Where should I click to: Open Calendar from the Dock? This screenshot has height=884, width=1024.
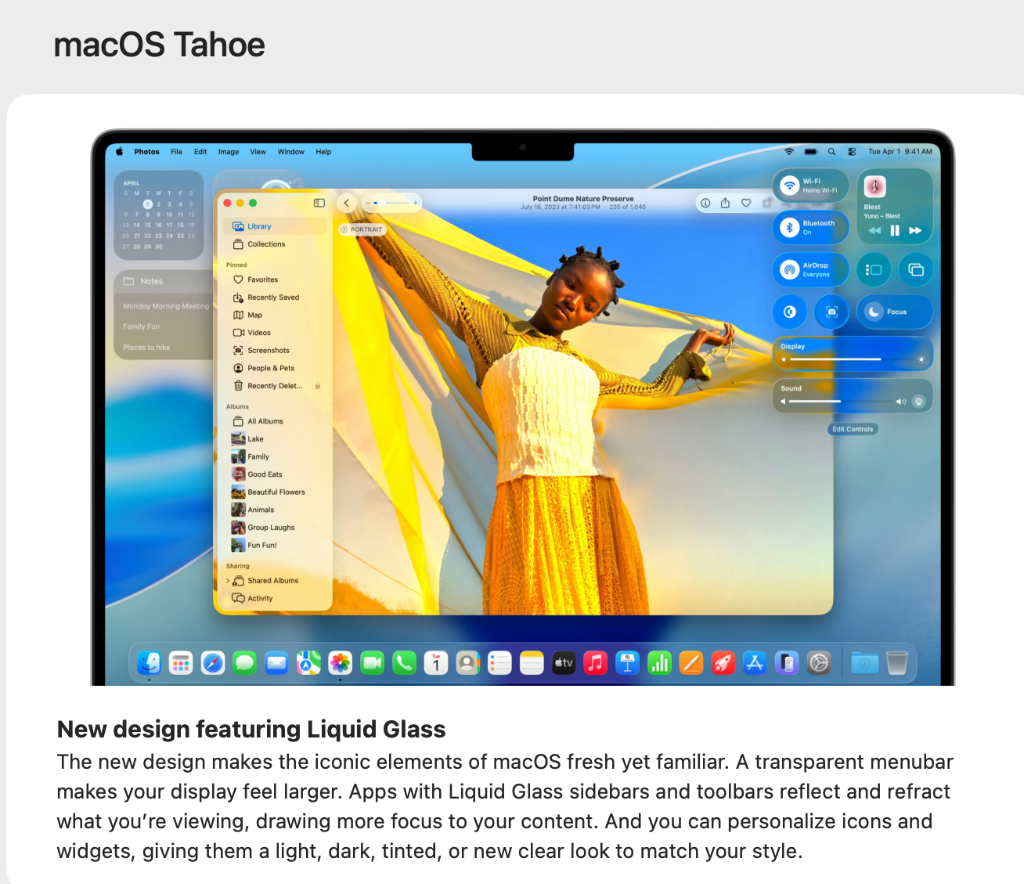pyautogui.click(x=436, y=663)
